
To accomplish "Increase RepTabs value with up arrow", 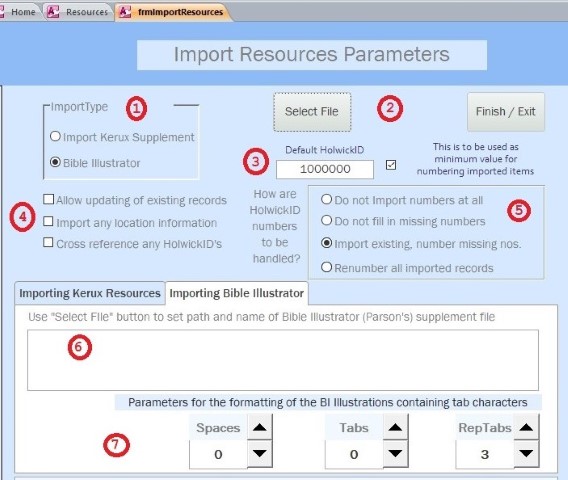I will 526,427.
